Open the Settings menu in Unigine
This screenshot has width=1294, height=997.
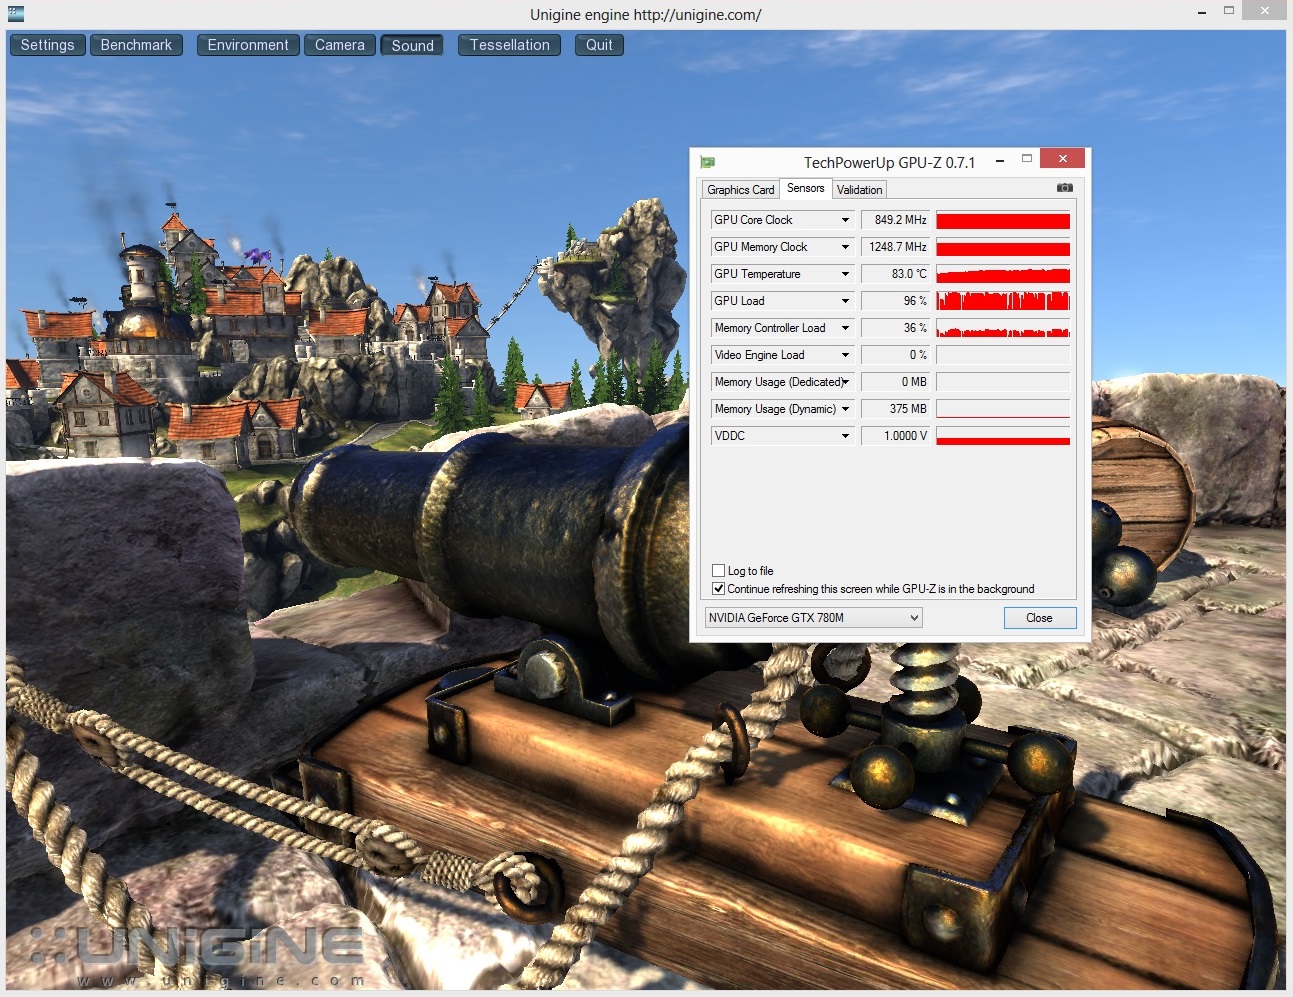[47, 45]
